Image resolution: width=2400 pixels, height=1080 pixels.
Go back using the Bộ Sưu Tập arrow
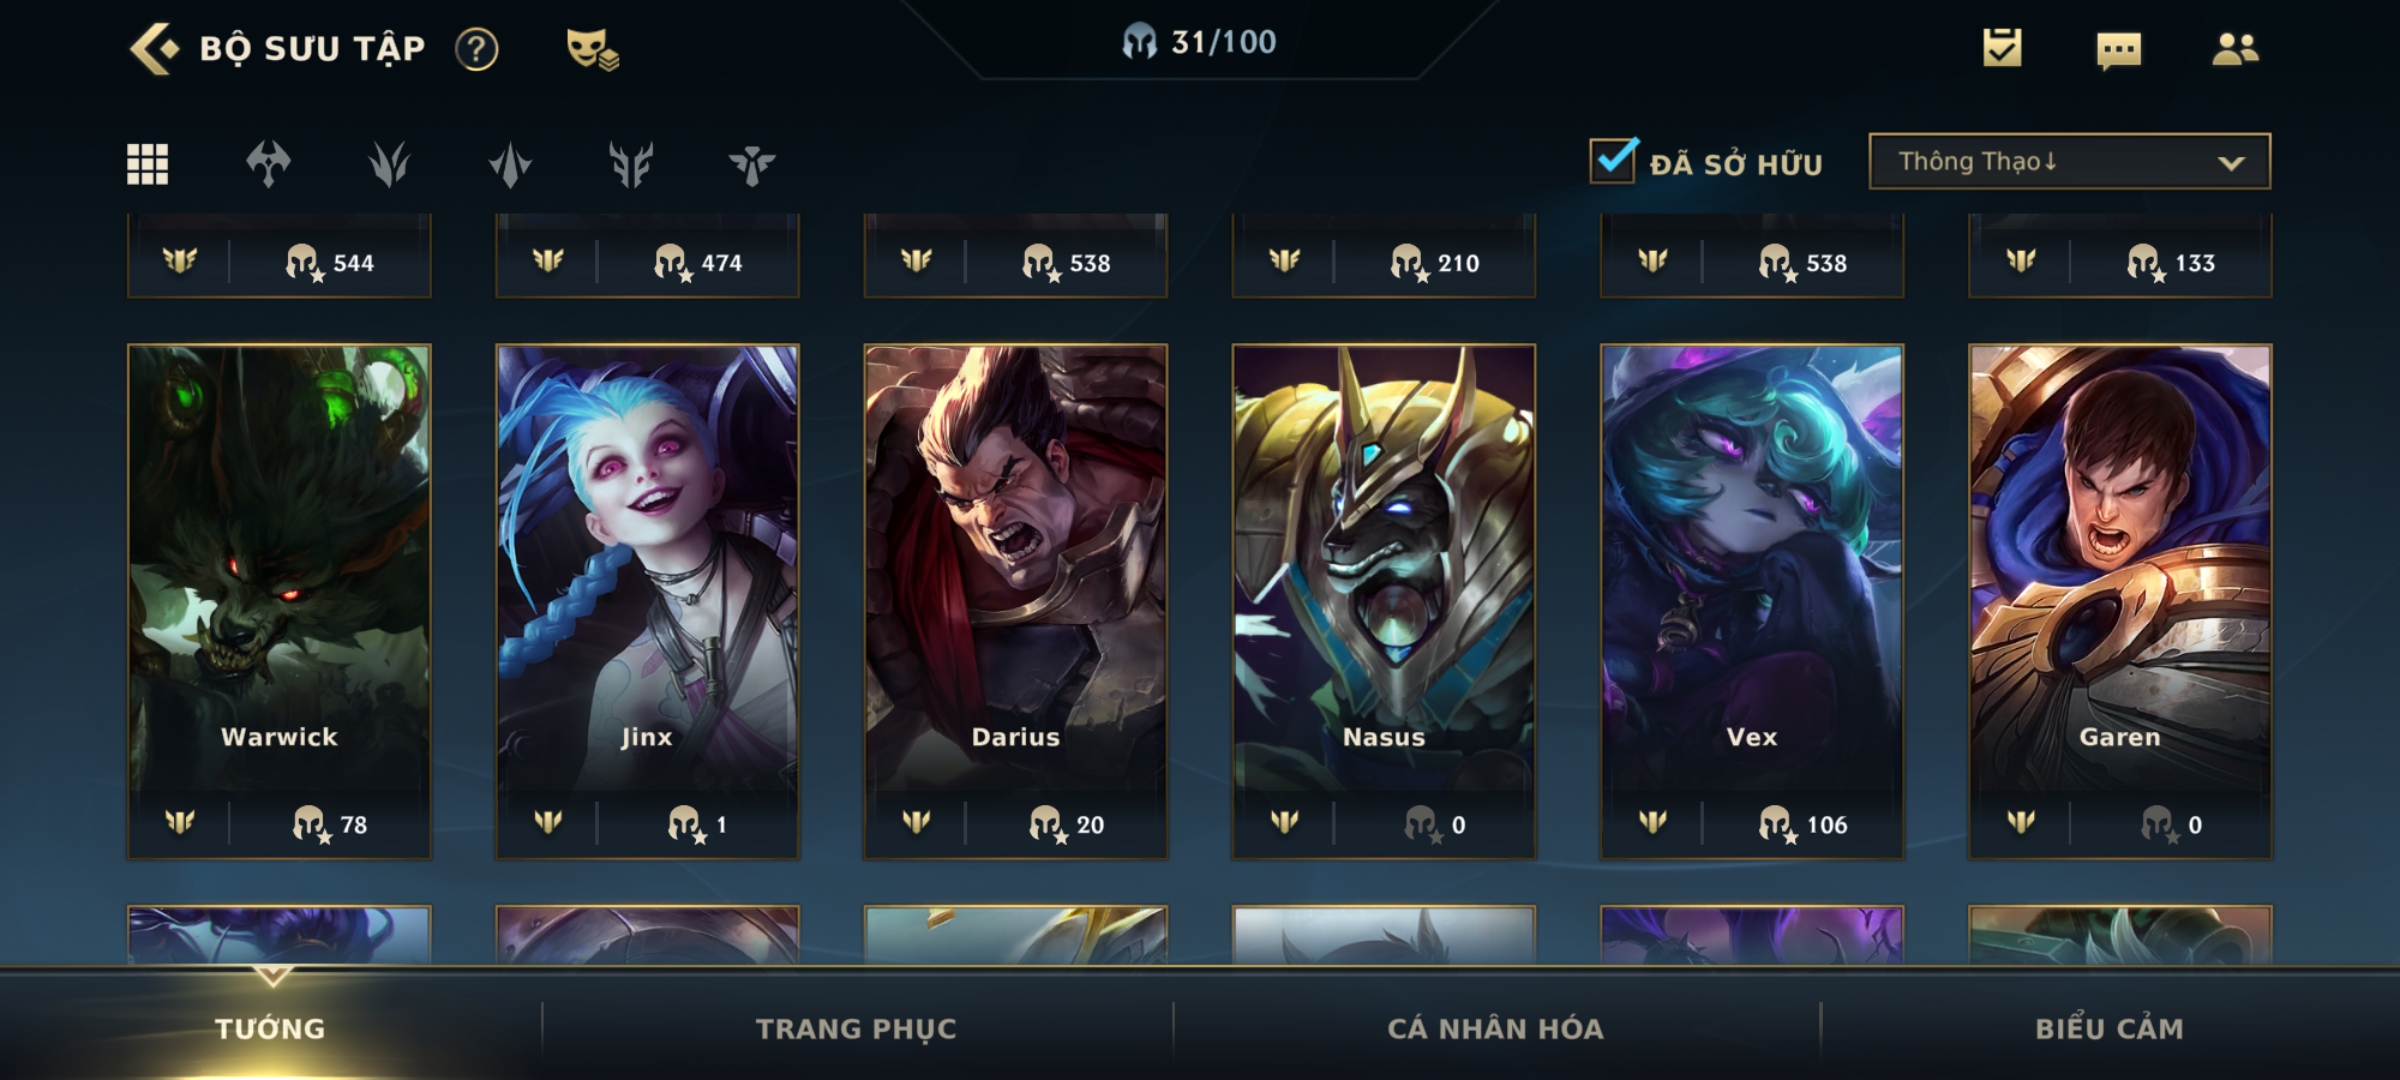tap(155, 48)
